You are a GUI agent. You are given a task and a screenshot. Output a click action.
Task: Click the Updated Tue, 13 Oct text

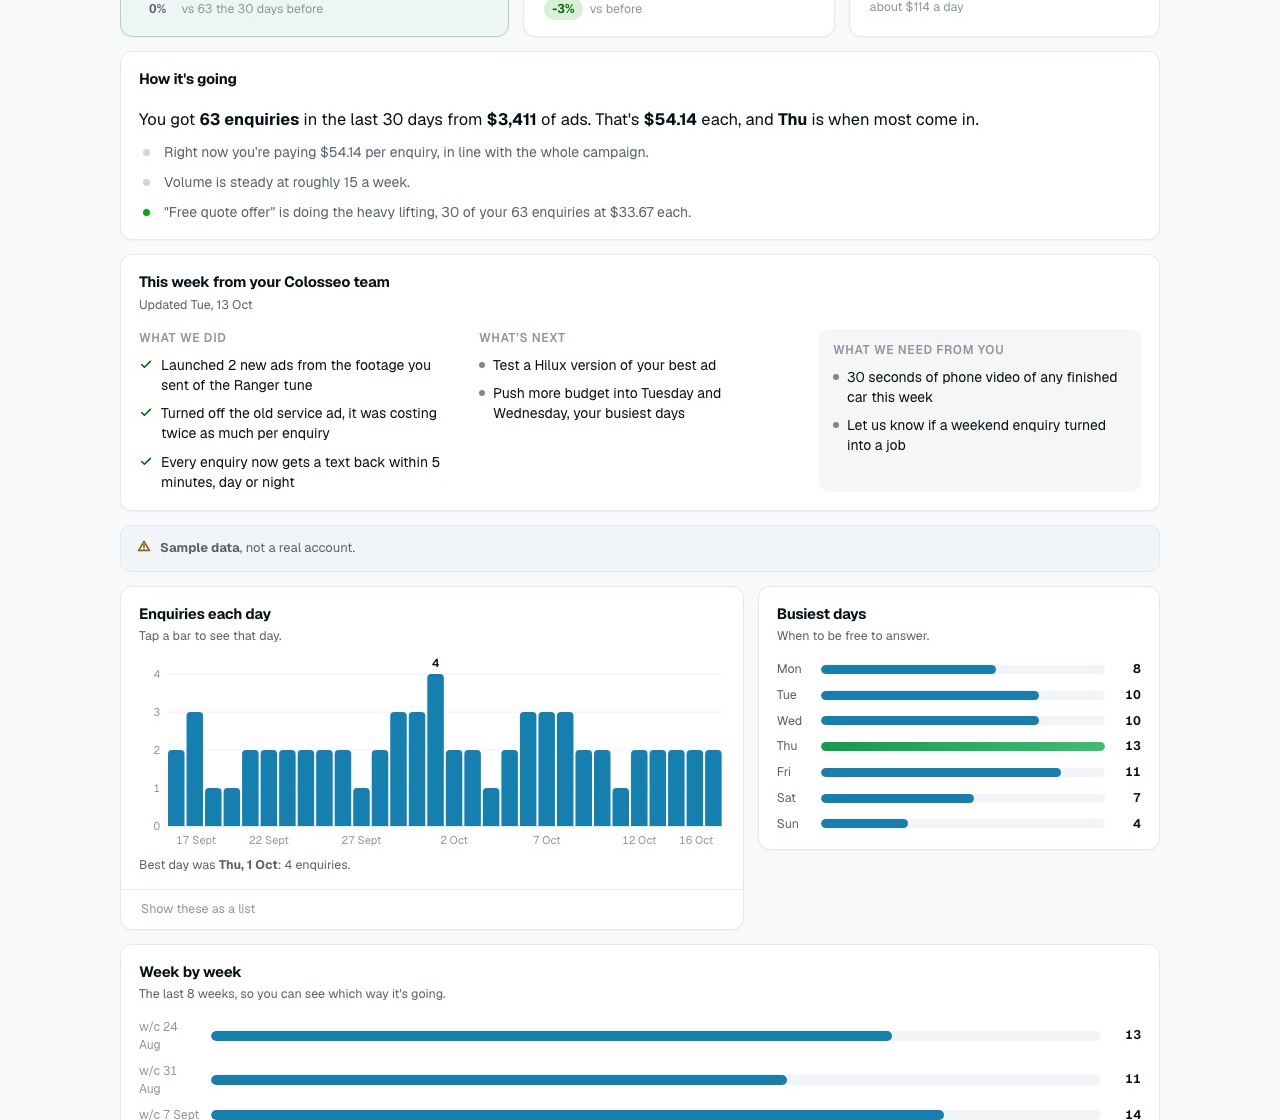[x=196, y=305]
